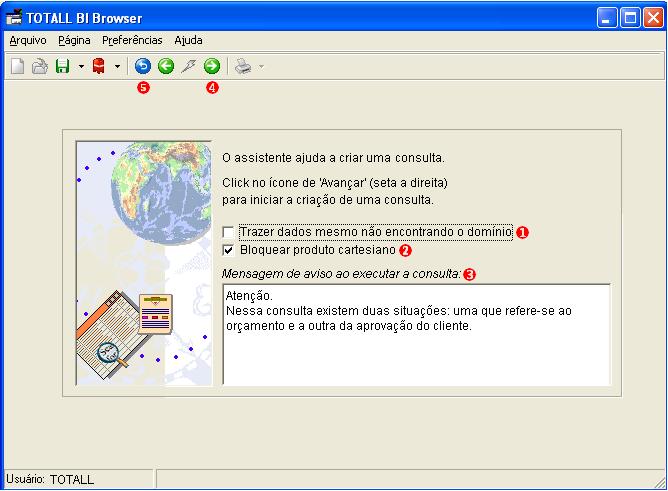Image resolution: width=668 pixels, height=491 pixels.
Task: Uncheck 'Bloquear produto cartesiano' checkbox
Action: click(x=228, y=250)
